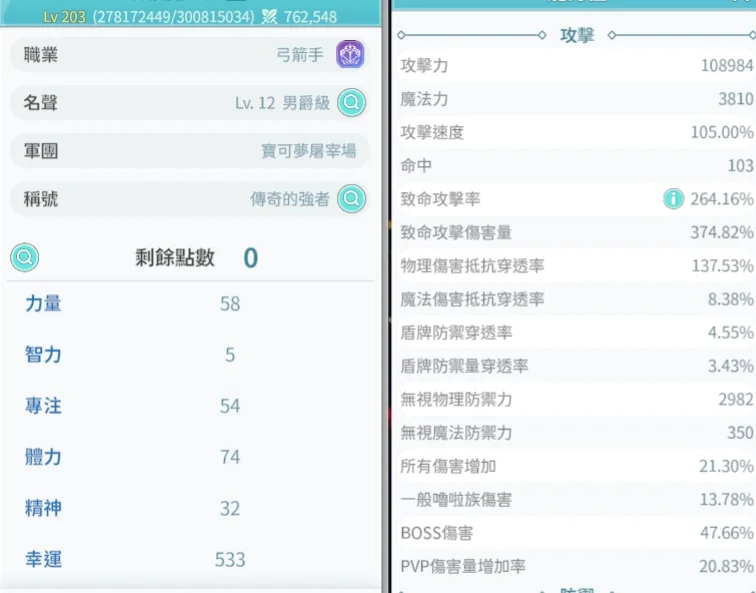This screenshot has height=593, width=756.
Task: Tap the 精神 stat label
Action: 43,508
